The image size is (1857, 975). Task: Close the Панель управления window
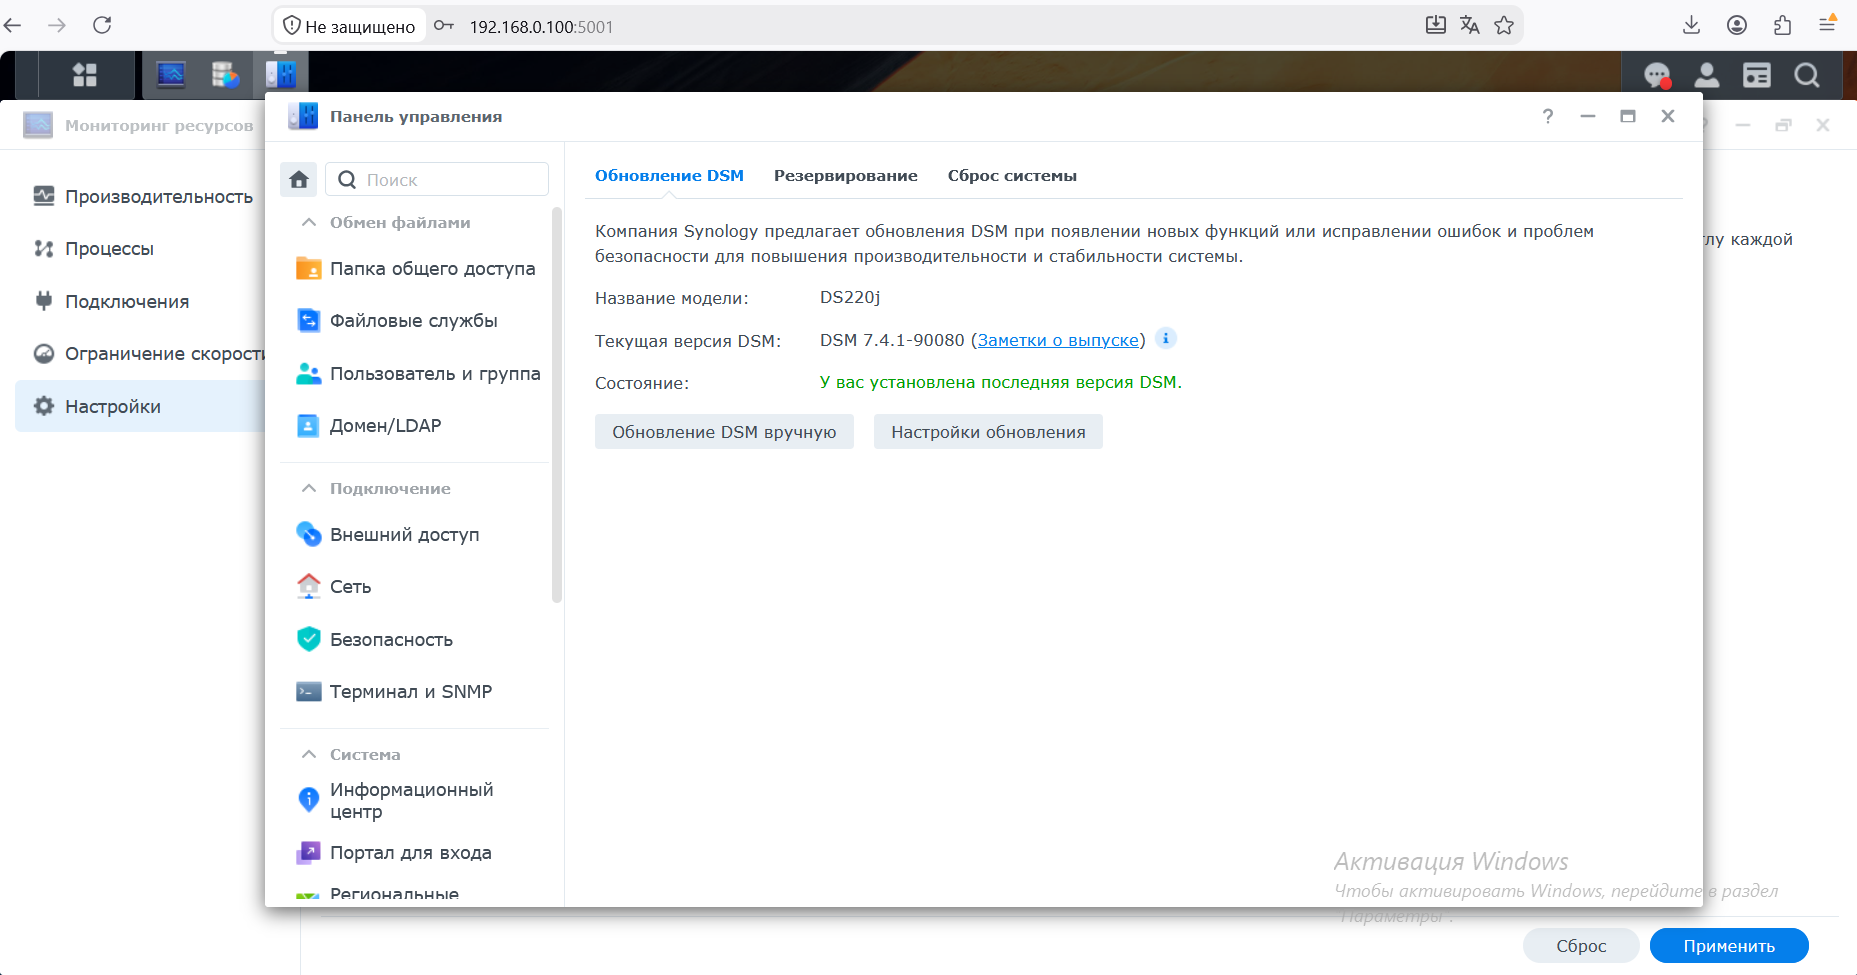(1668, 116)
